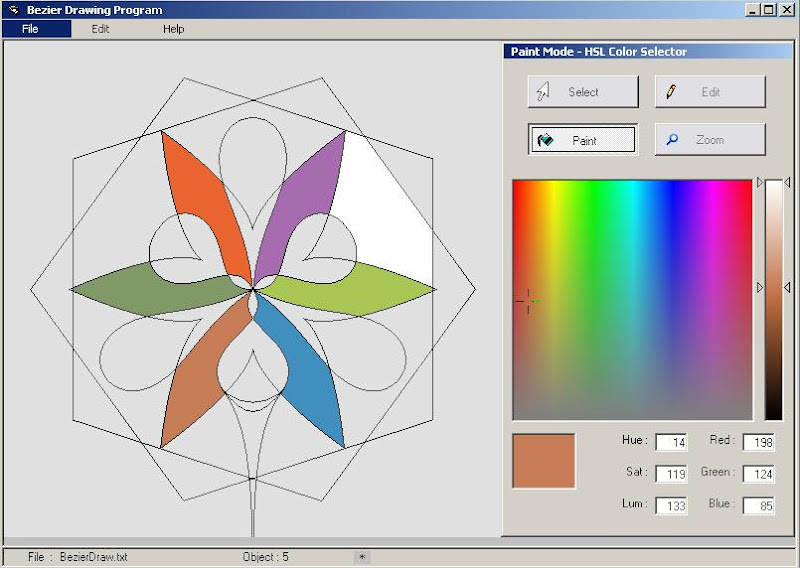
Task: Pick a color in the HSL spectrum
Action: pyautogui.click(x=632, y=300)
